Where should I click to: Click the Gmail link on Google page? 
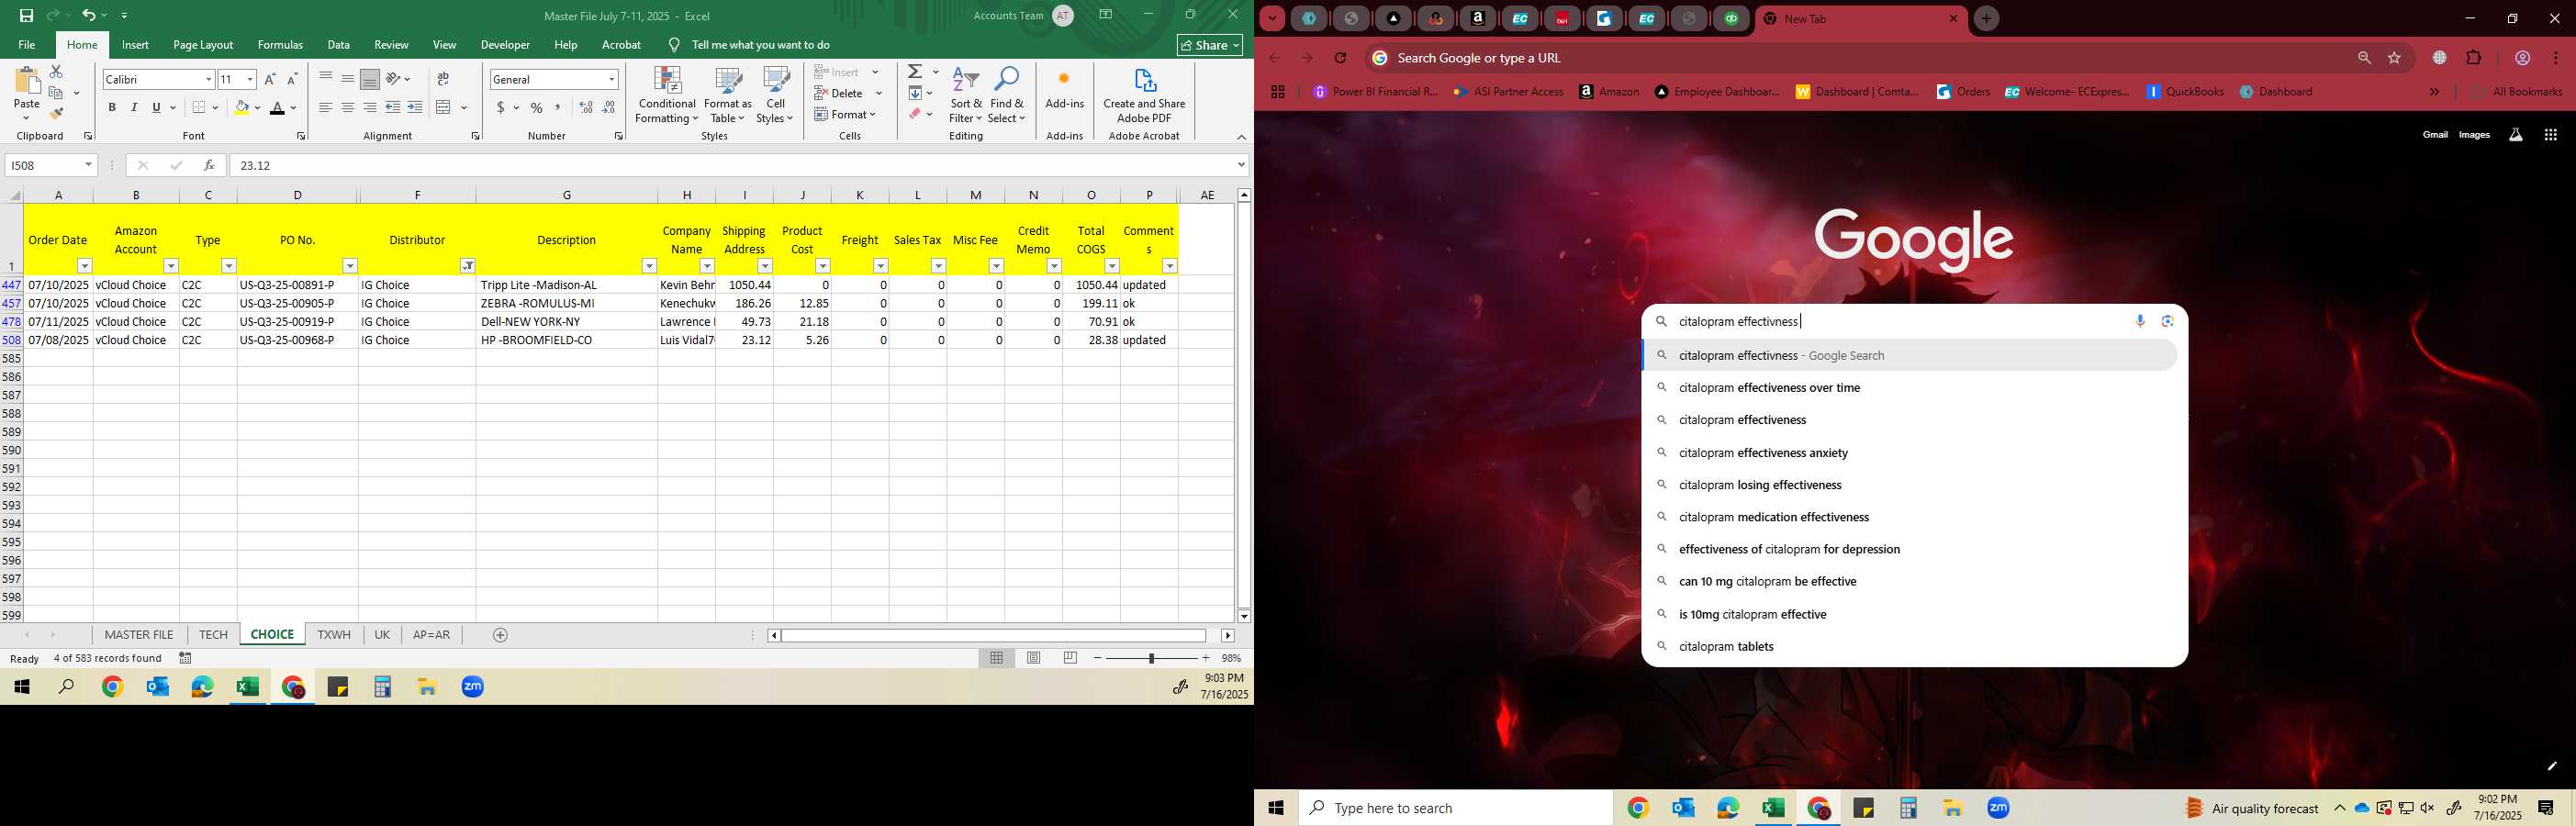click(2435, 135)
